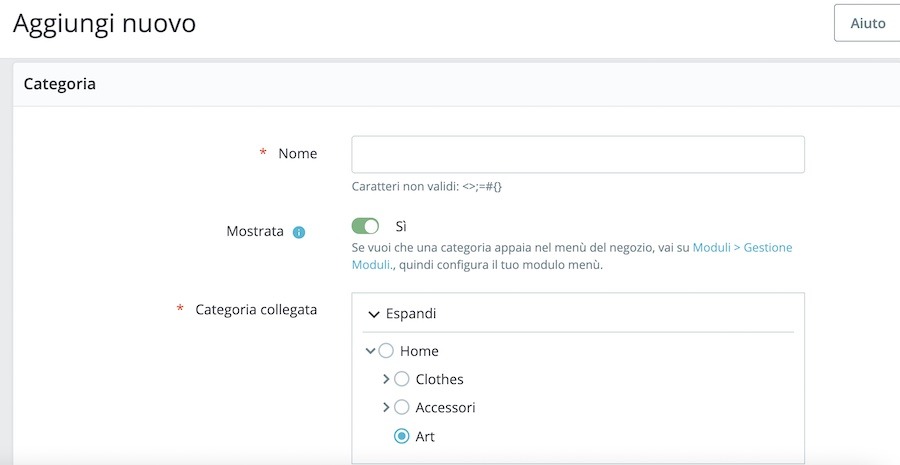Click the Sì label next to toggle
The height and width of the screenshot is (465, 900).
click(x=401, y=227)
